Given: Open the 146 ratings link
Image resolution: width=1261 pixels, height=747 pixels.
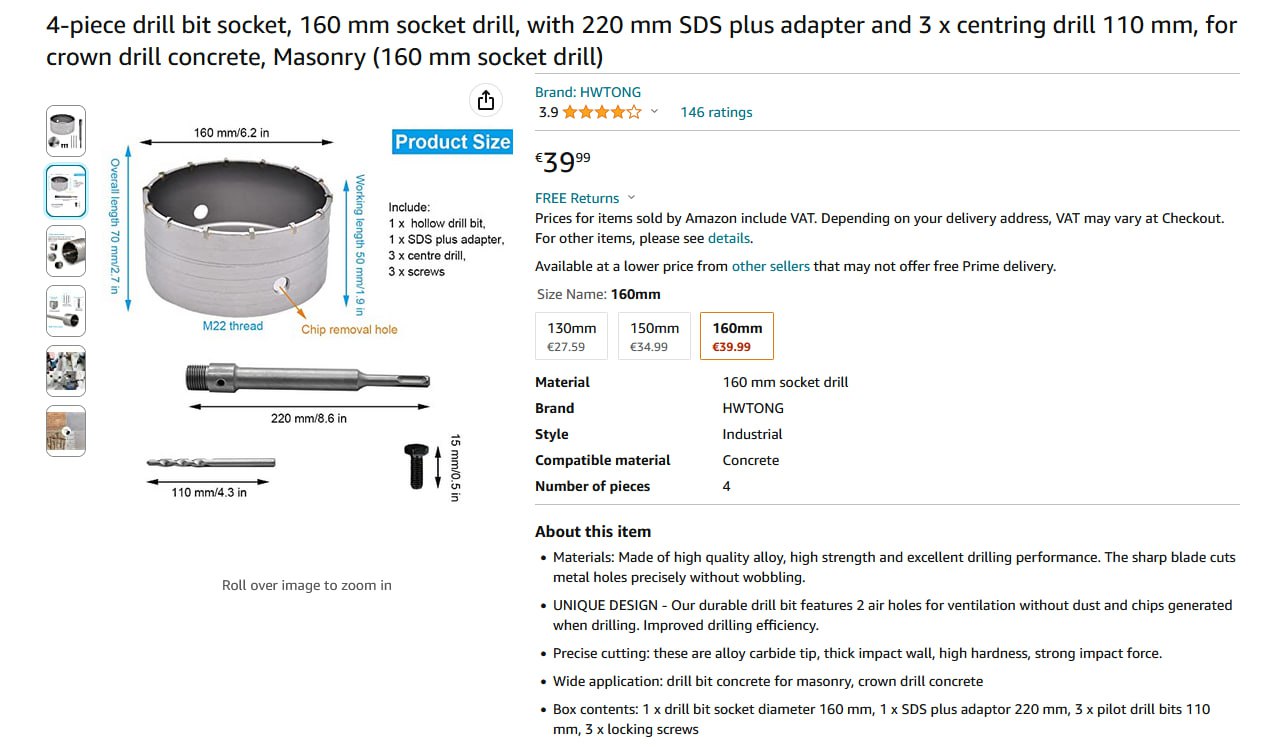Looking at the screenshot, I should tap(716, 112).
